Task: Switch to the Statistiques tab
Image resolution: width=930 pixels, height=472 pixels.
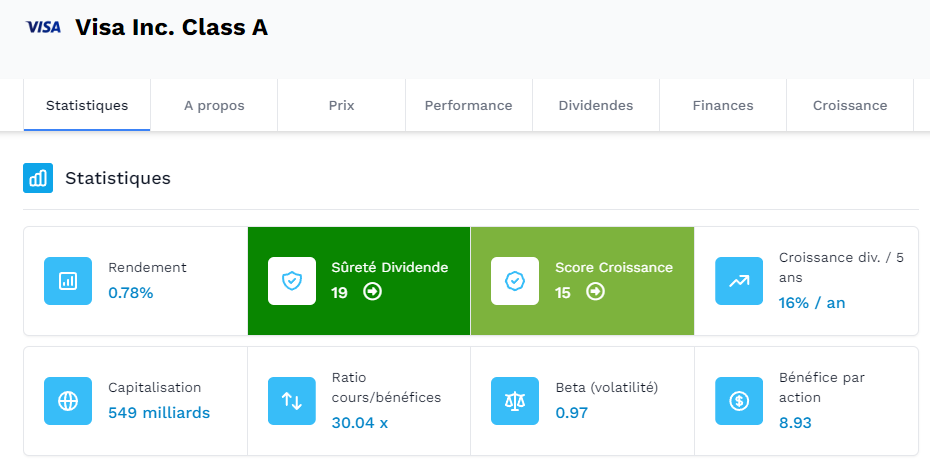Action: tap(87, 106)
